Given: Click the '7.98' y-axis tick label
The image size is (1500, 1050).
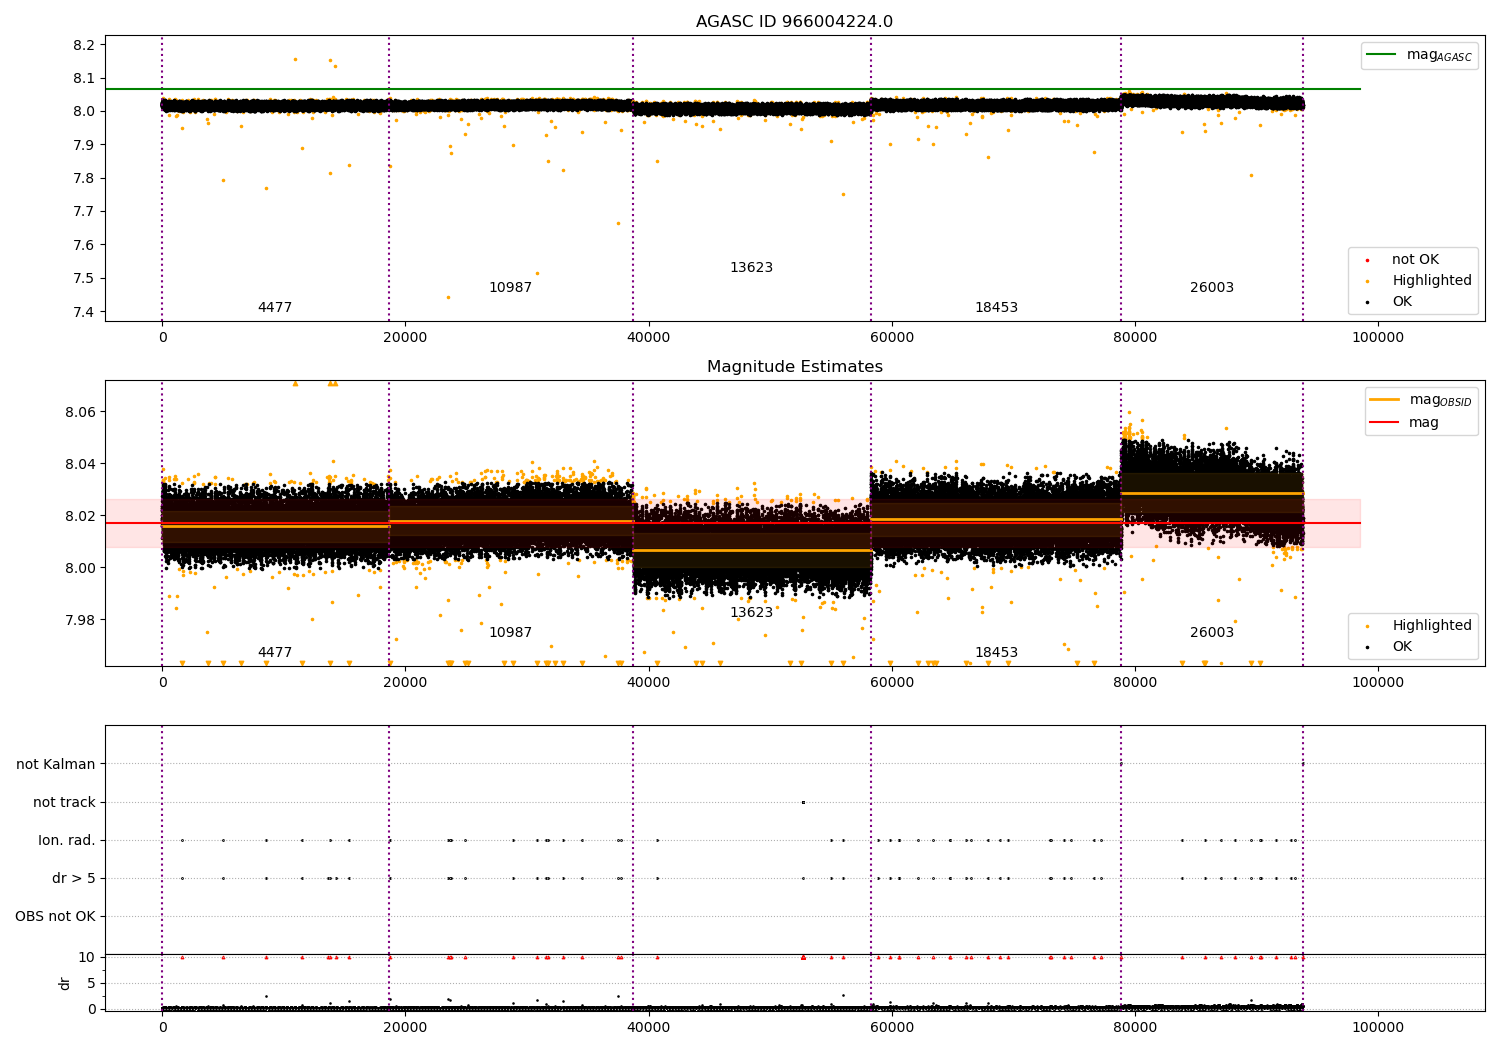Looking at the screenshot, I should (x=80, y=620).
